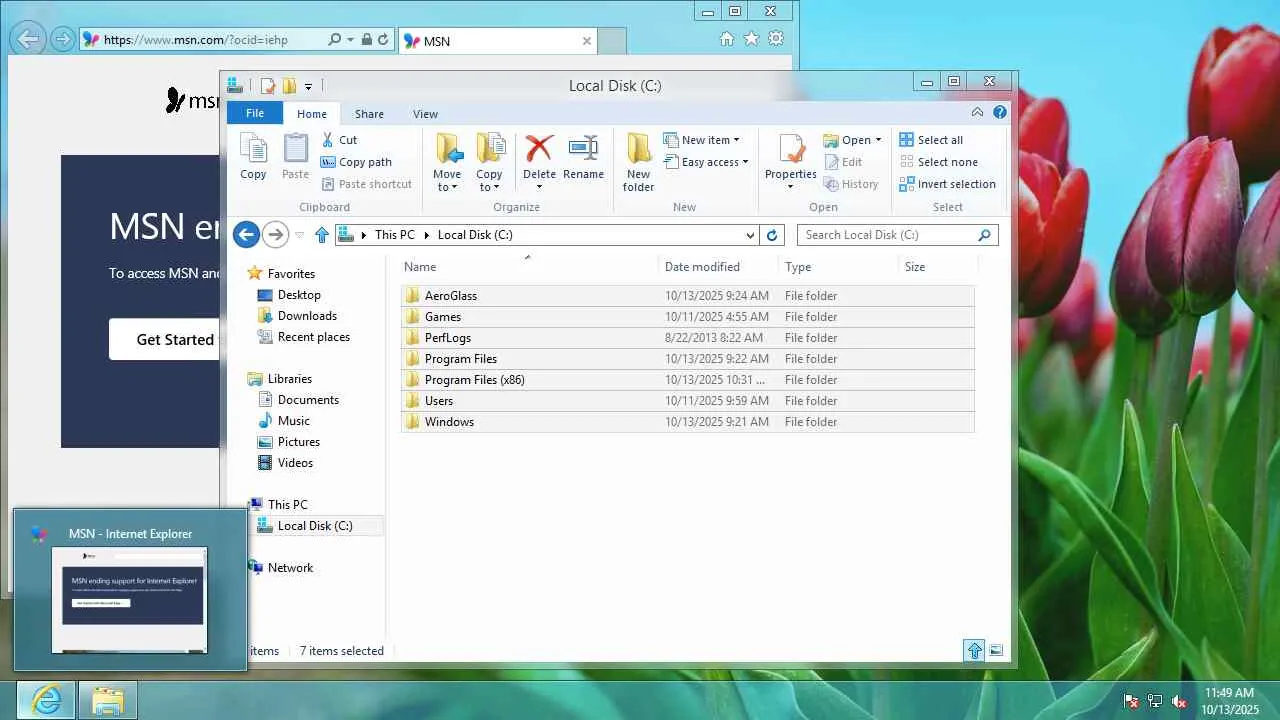Select the MSN tab in Internet Explorer

[x=497, y=41]
